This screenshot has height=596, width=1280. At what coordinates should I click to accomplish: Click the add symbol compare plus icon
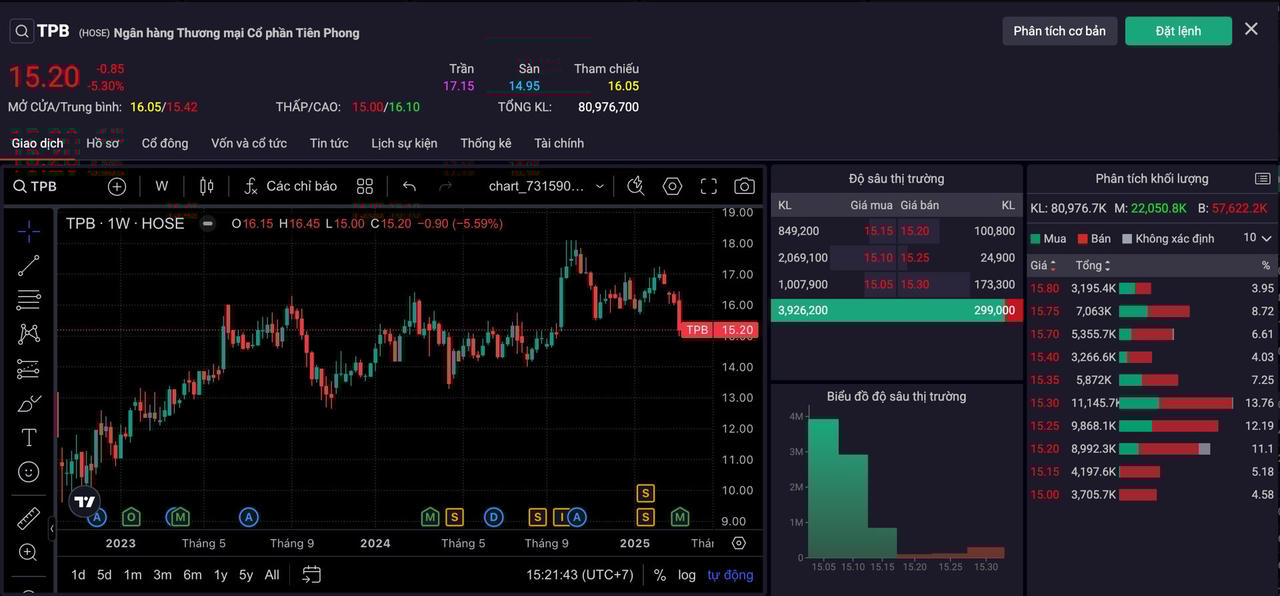click(117, 186)
